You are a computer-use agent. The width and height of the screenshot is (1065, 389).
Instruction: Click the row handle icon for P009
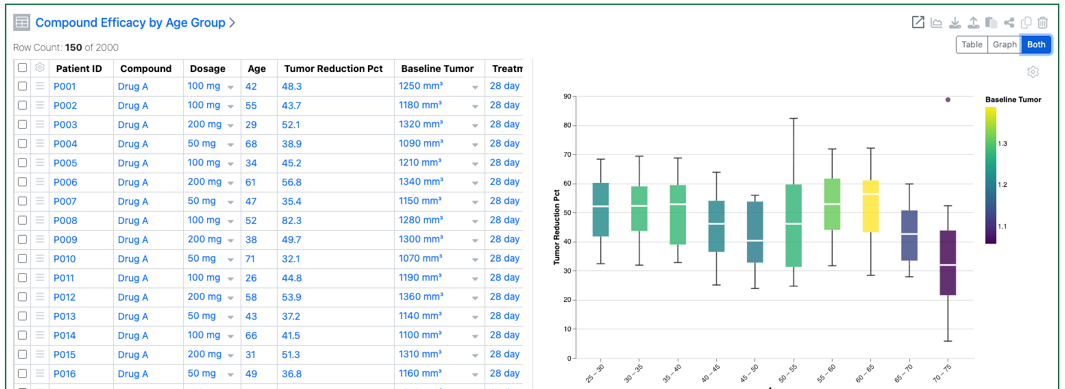(x=40, y=239)
